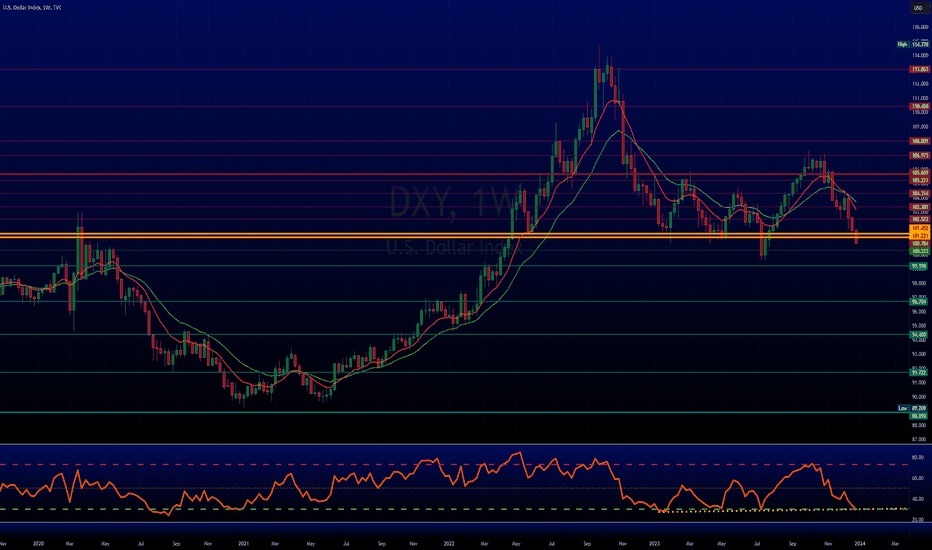932x550 pixels.
Task: Click the 2020 year label on time axis
Action: [39, 543]
